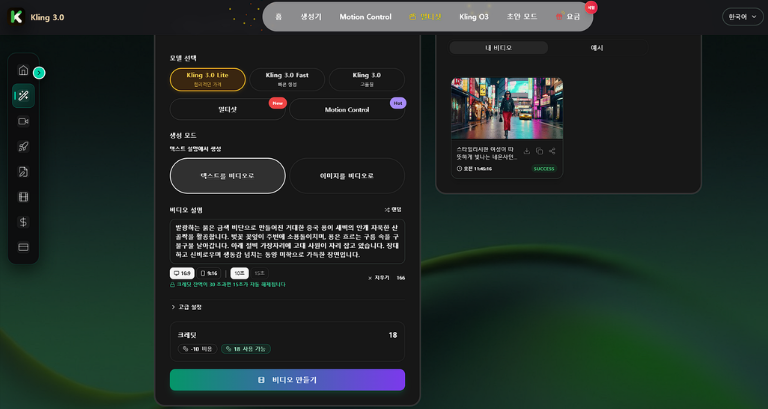Click the 랜덤 random prompt button
This screenshot has width=768, height=409.
393,210
